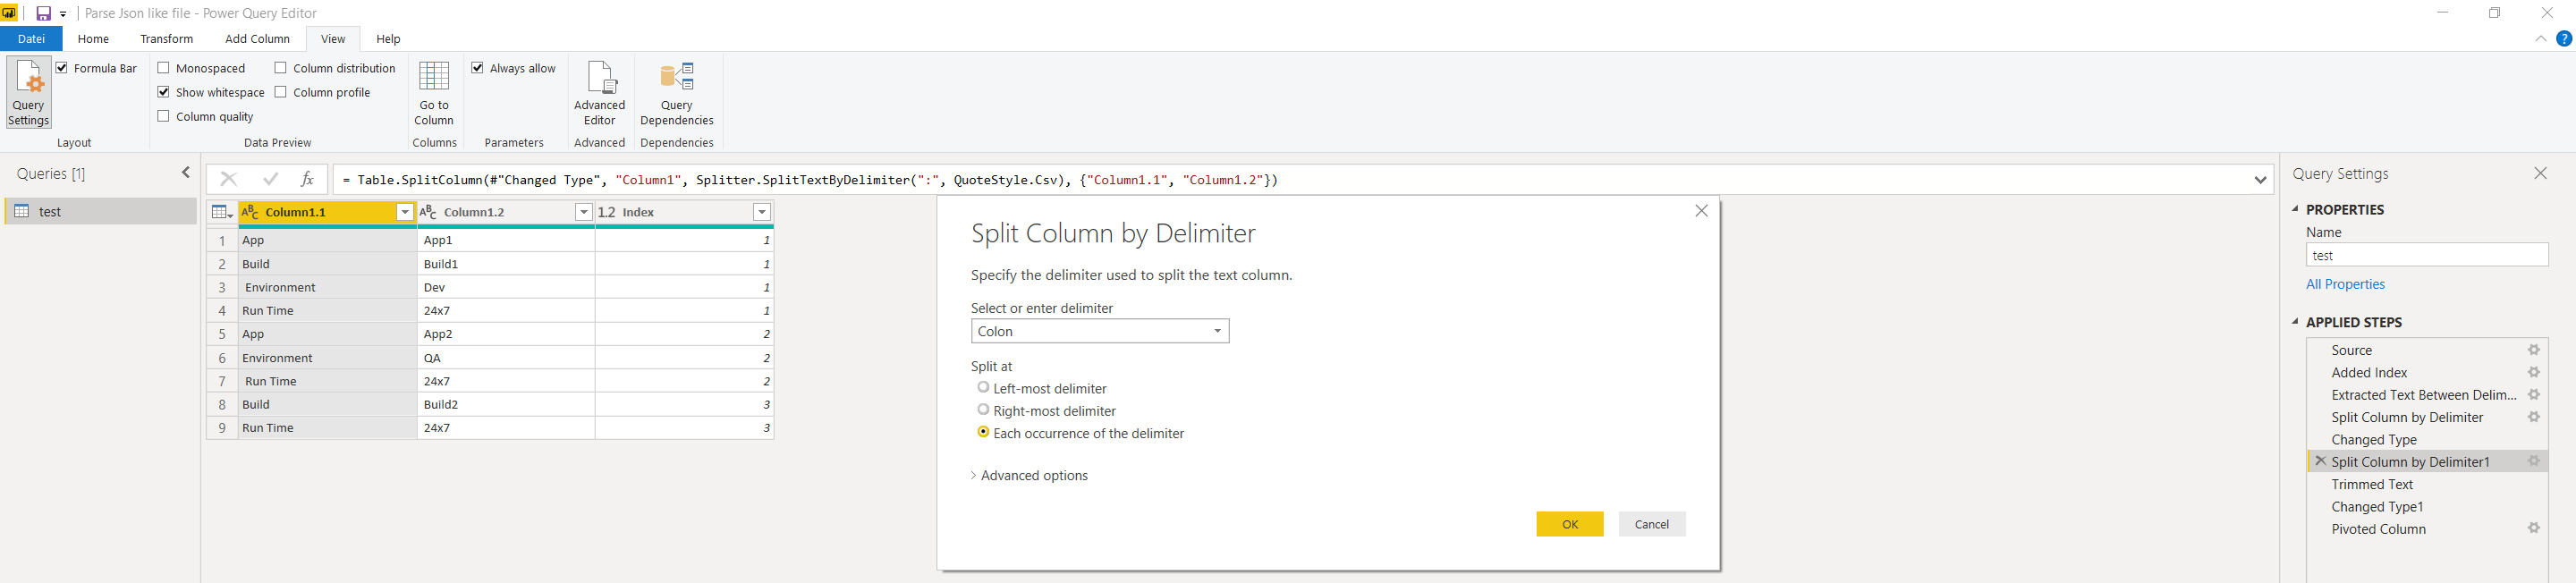The height and width of the screenshot is (583, 2576).
Task: Click the test query table icon
Action: [21, 211]
